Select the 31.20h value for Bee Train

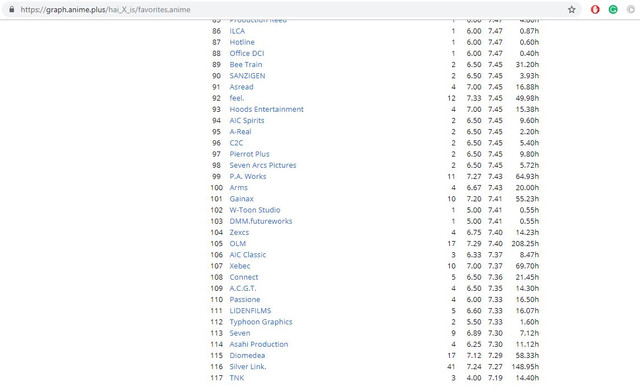pyautogui.click(x=527, y=65)
